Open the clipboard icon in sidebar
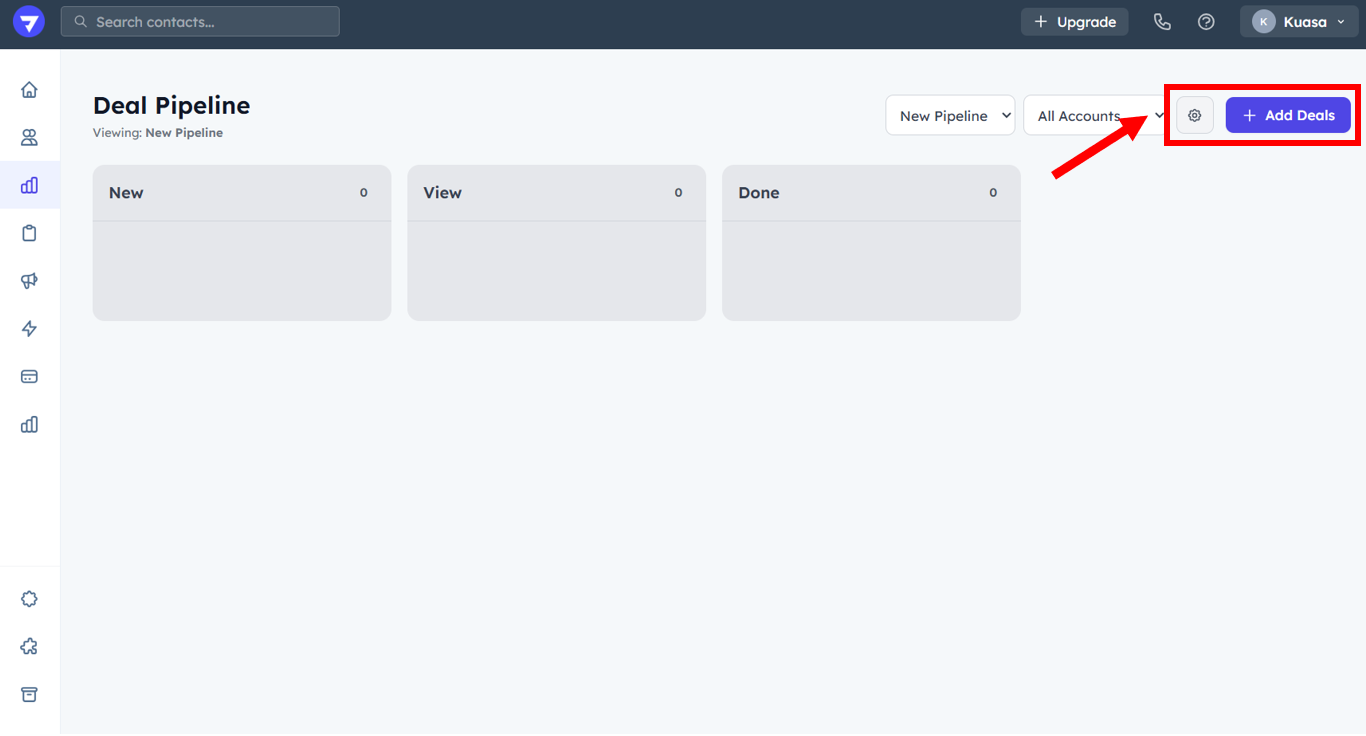This screenshot has height=736, width=1366. pyautogui.click(x=29, y=233)
